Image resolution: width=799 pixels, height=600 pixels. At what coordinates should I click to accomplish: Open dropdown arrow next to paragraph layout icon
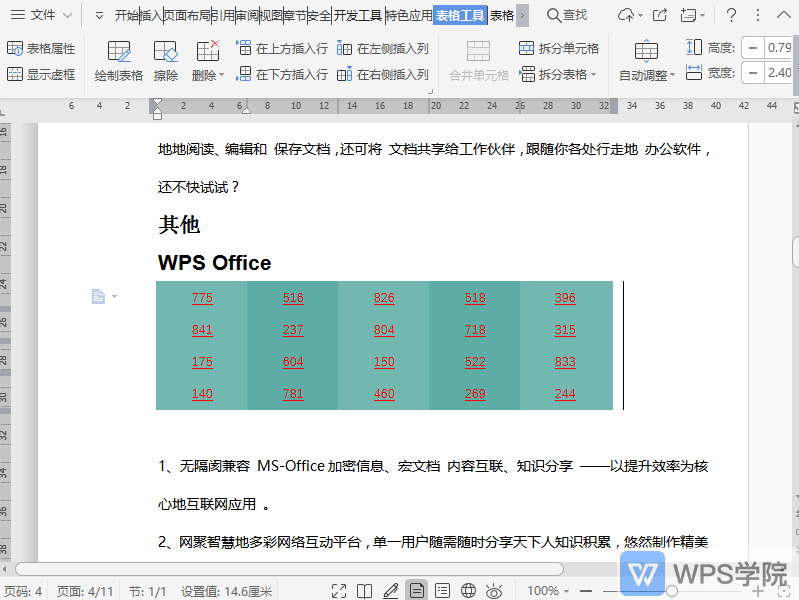point(115,296)
